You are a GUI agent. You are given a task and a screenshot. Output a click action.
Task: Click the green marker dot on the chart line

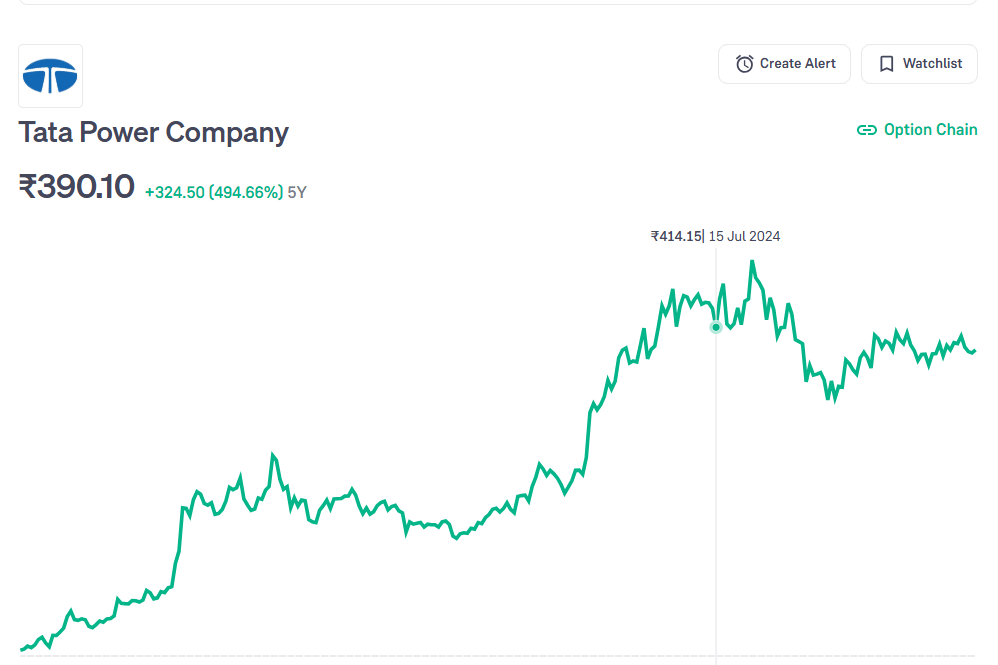[716, 327]
